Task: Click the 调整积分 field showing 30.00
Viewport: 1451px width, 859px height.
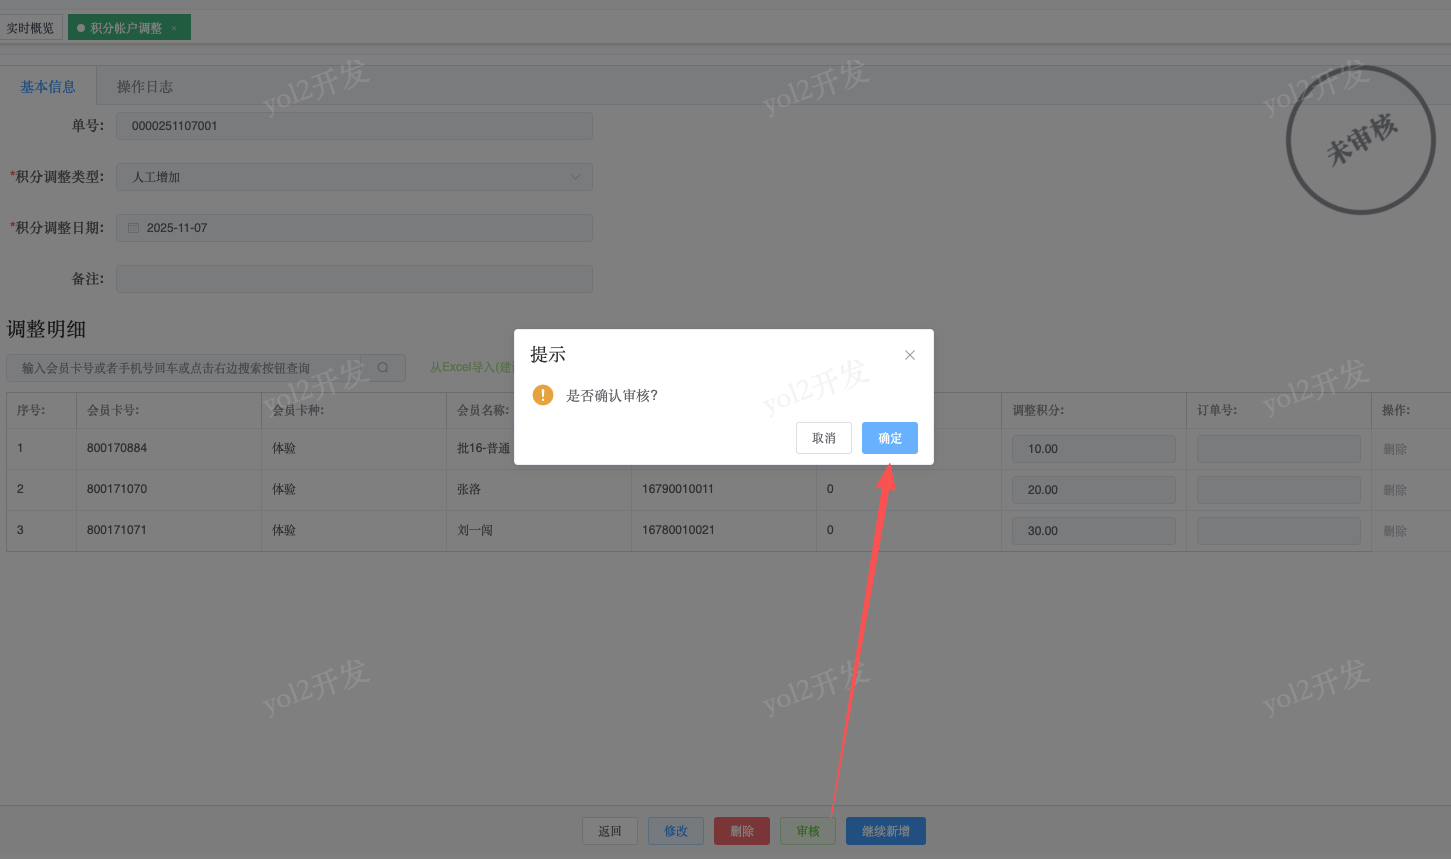Action: 1094,531
